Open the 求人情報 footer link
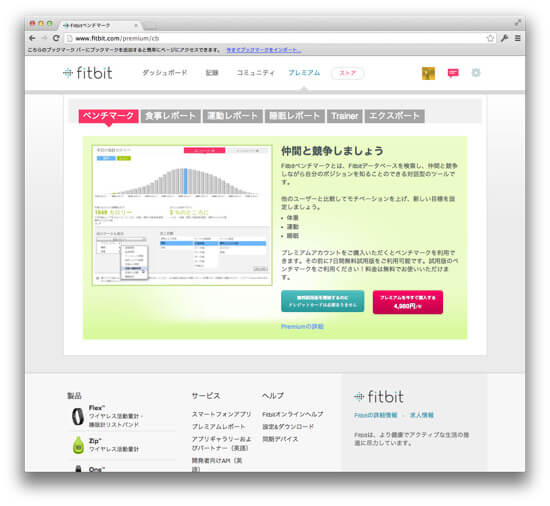Viewport: 550px width, 506px height. click(422, 415)
